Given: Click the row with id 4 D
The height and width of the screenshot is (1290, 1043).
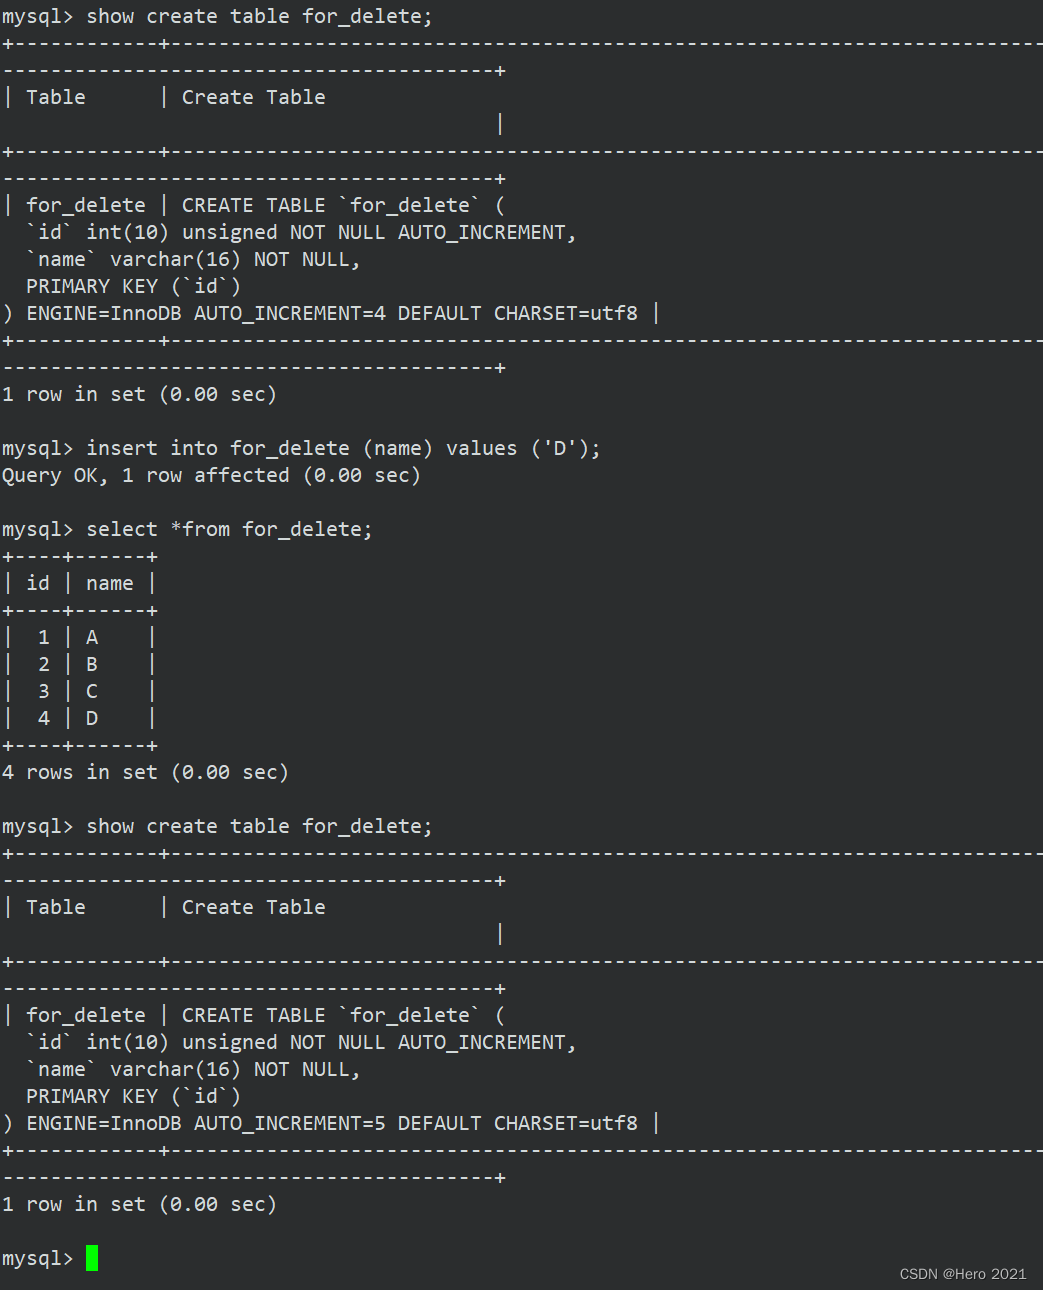Looking at the screenshot, I should click(80, 718).
